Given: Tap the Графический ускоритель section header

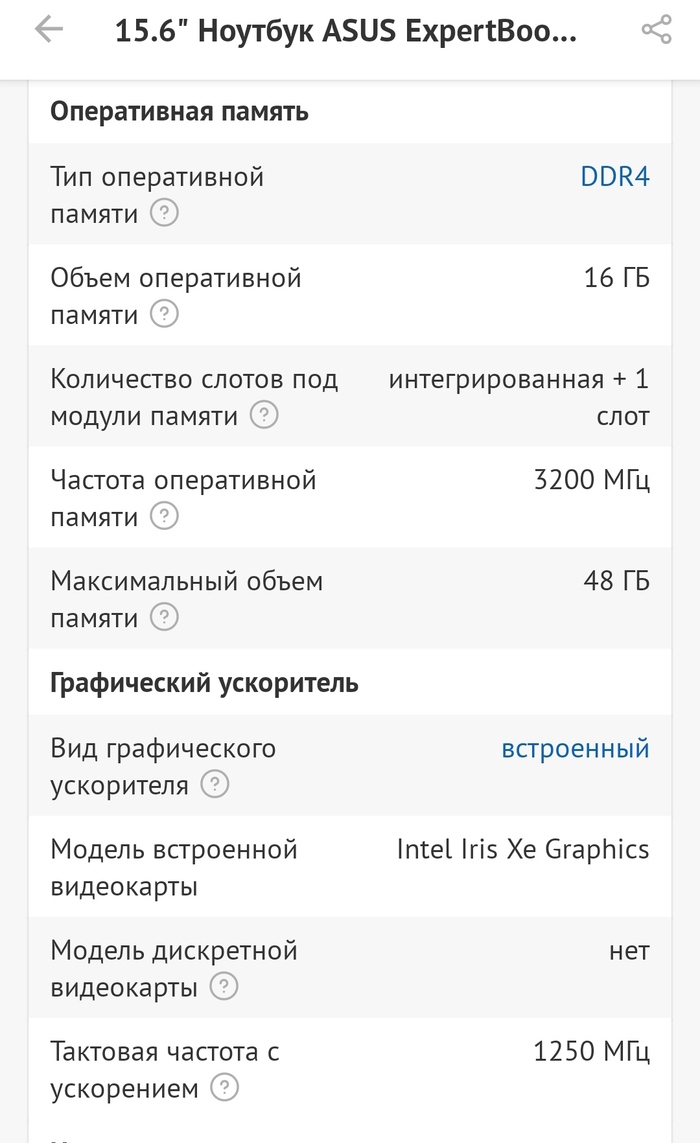Looking at the screenshot, I should [x=204, y=683].
